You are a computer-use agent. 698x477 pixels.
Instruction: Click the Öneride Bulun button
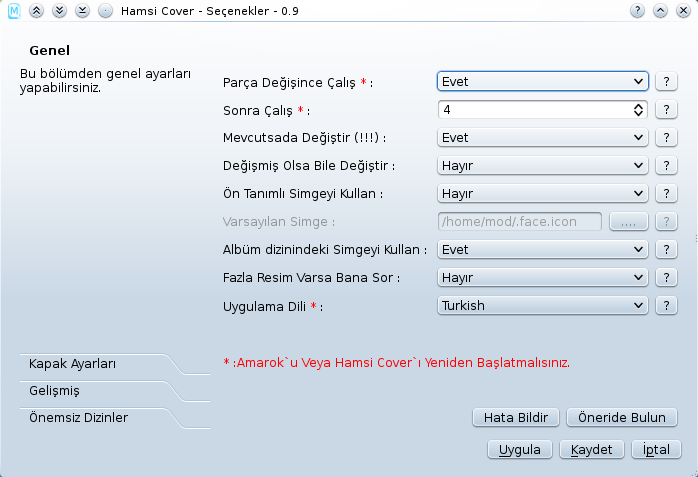click(622, 417)
